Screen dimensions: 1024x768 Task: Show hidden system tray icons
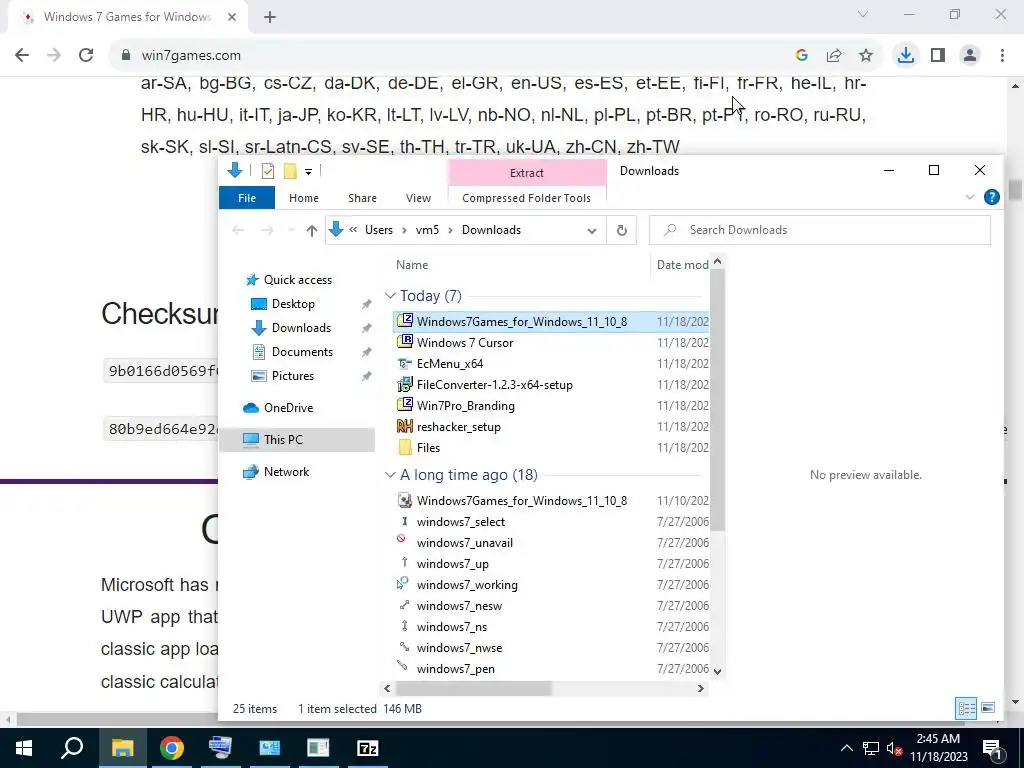tap(846, 748)
